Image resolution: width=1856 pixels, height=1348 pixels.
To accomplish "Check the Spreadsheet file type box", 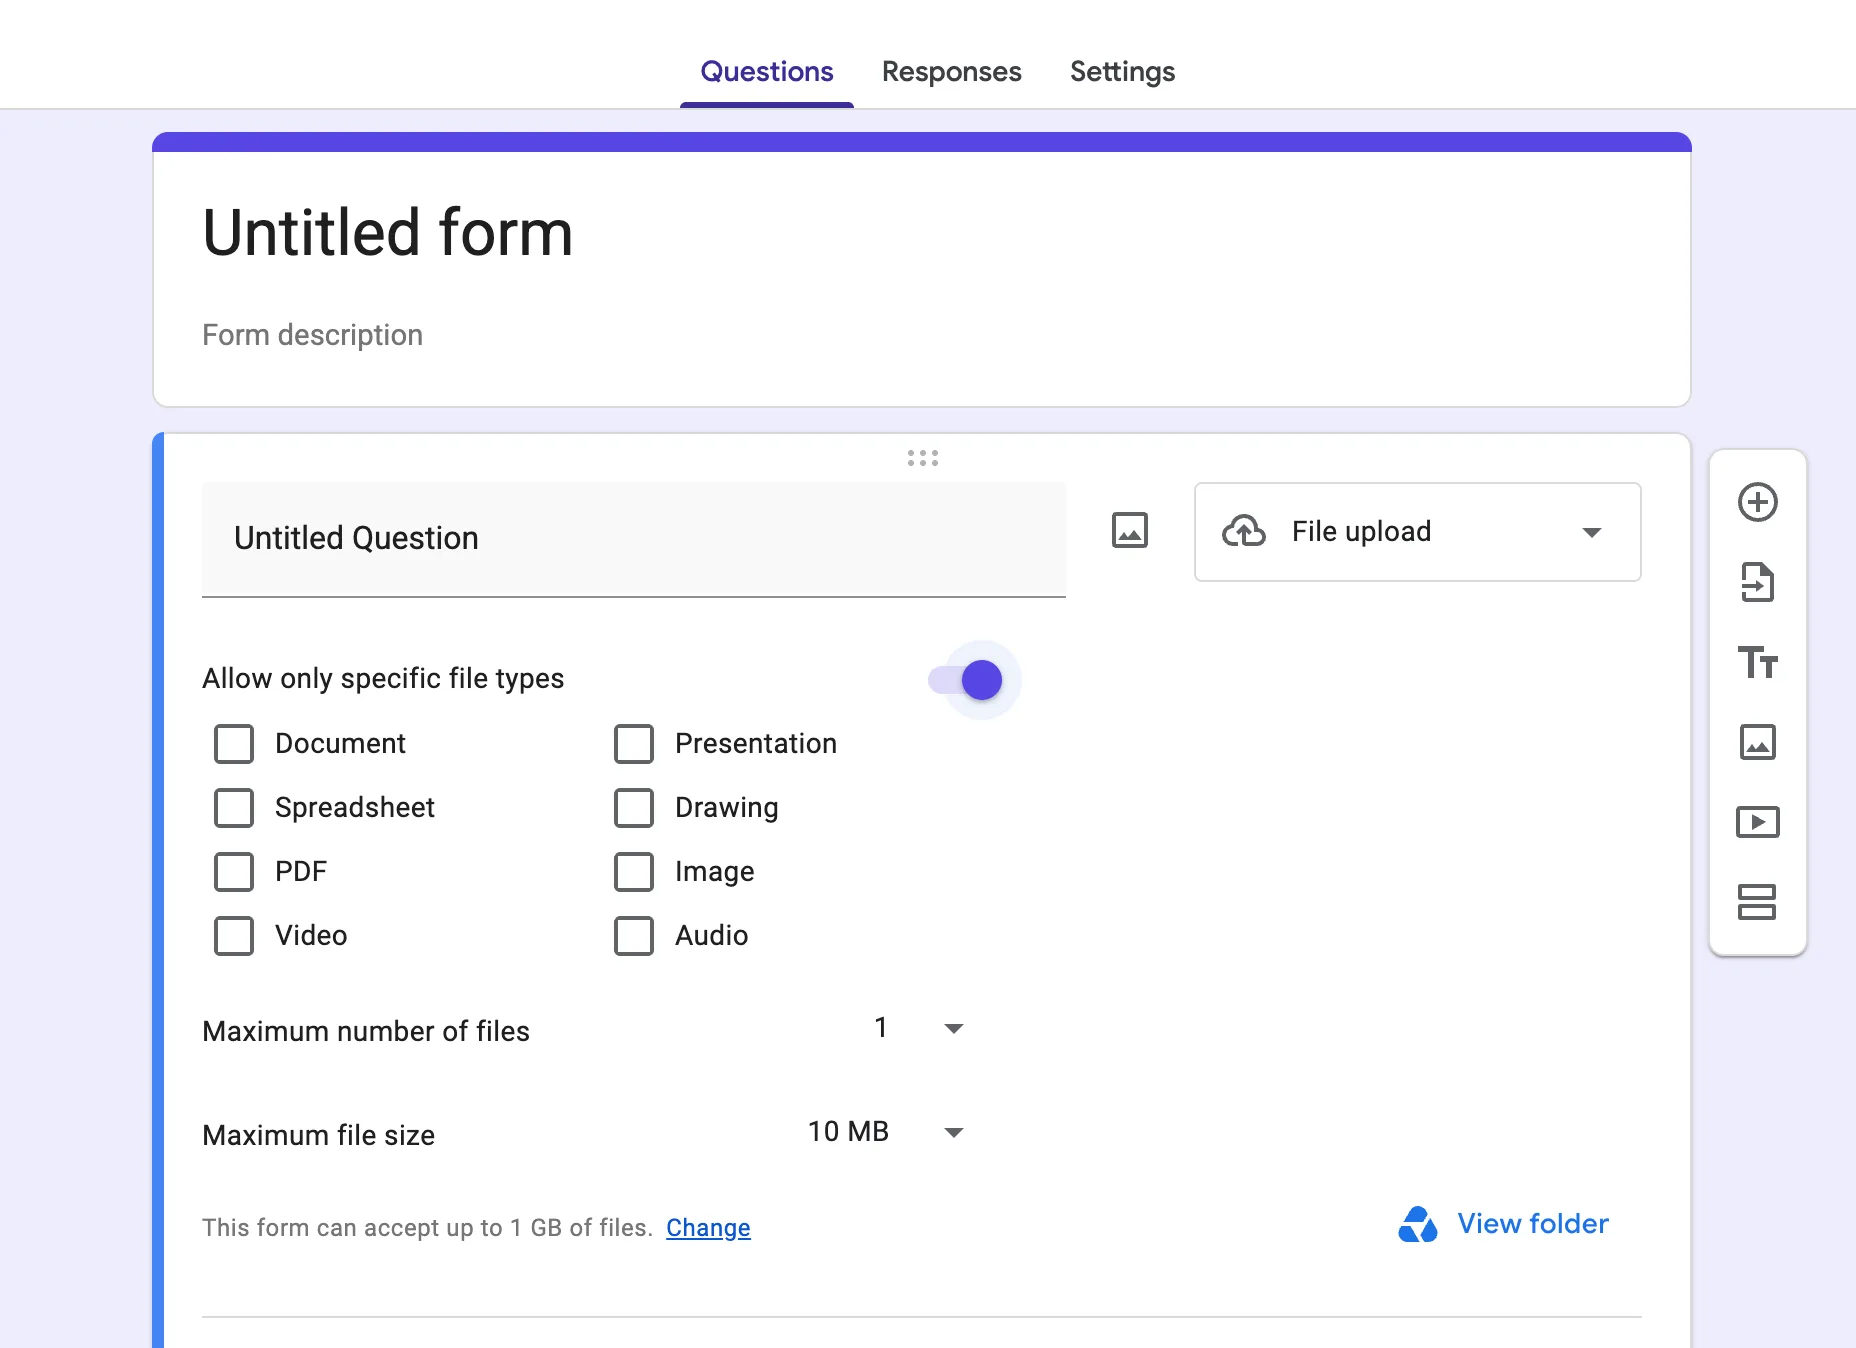I will [234, 808].
